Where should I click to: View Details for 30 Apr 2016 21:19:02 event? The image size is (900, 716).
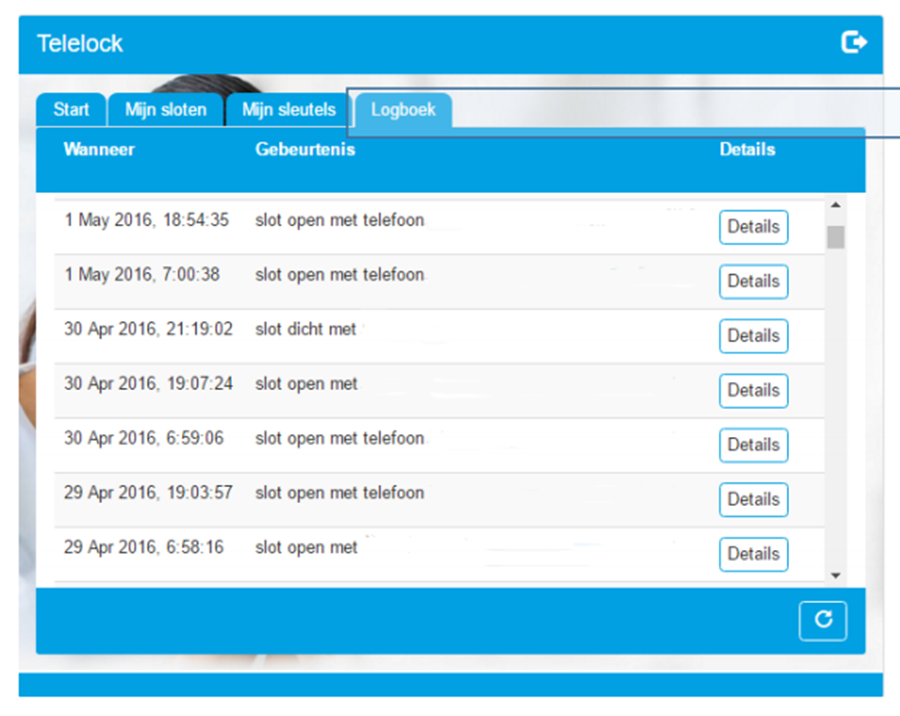[753, 336]
